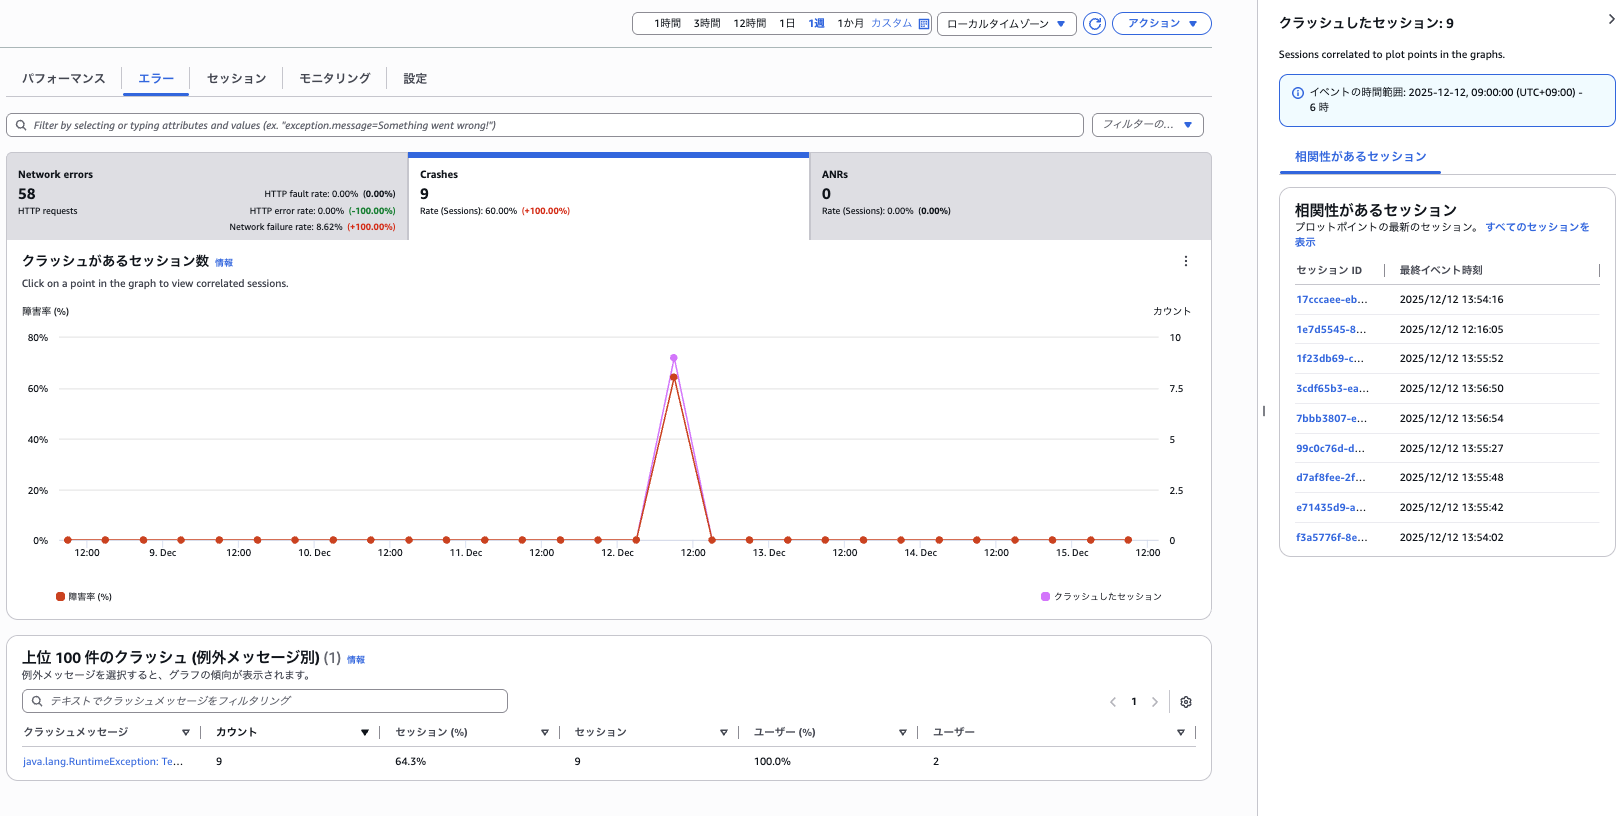
Task: Go to the next page of crashes
Action: 1155,702
